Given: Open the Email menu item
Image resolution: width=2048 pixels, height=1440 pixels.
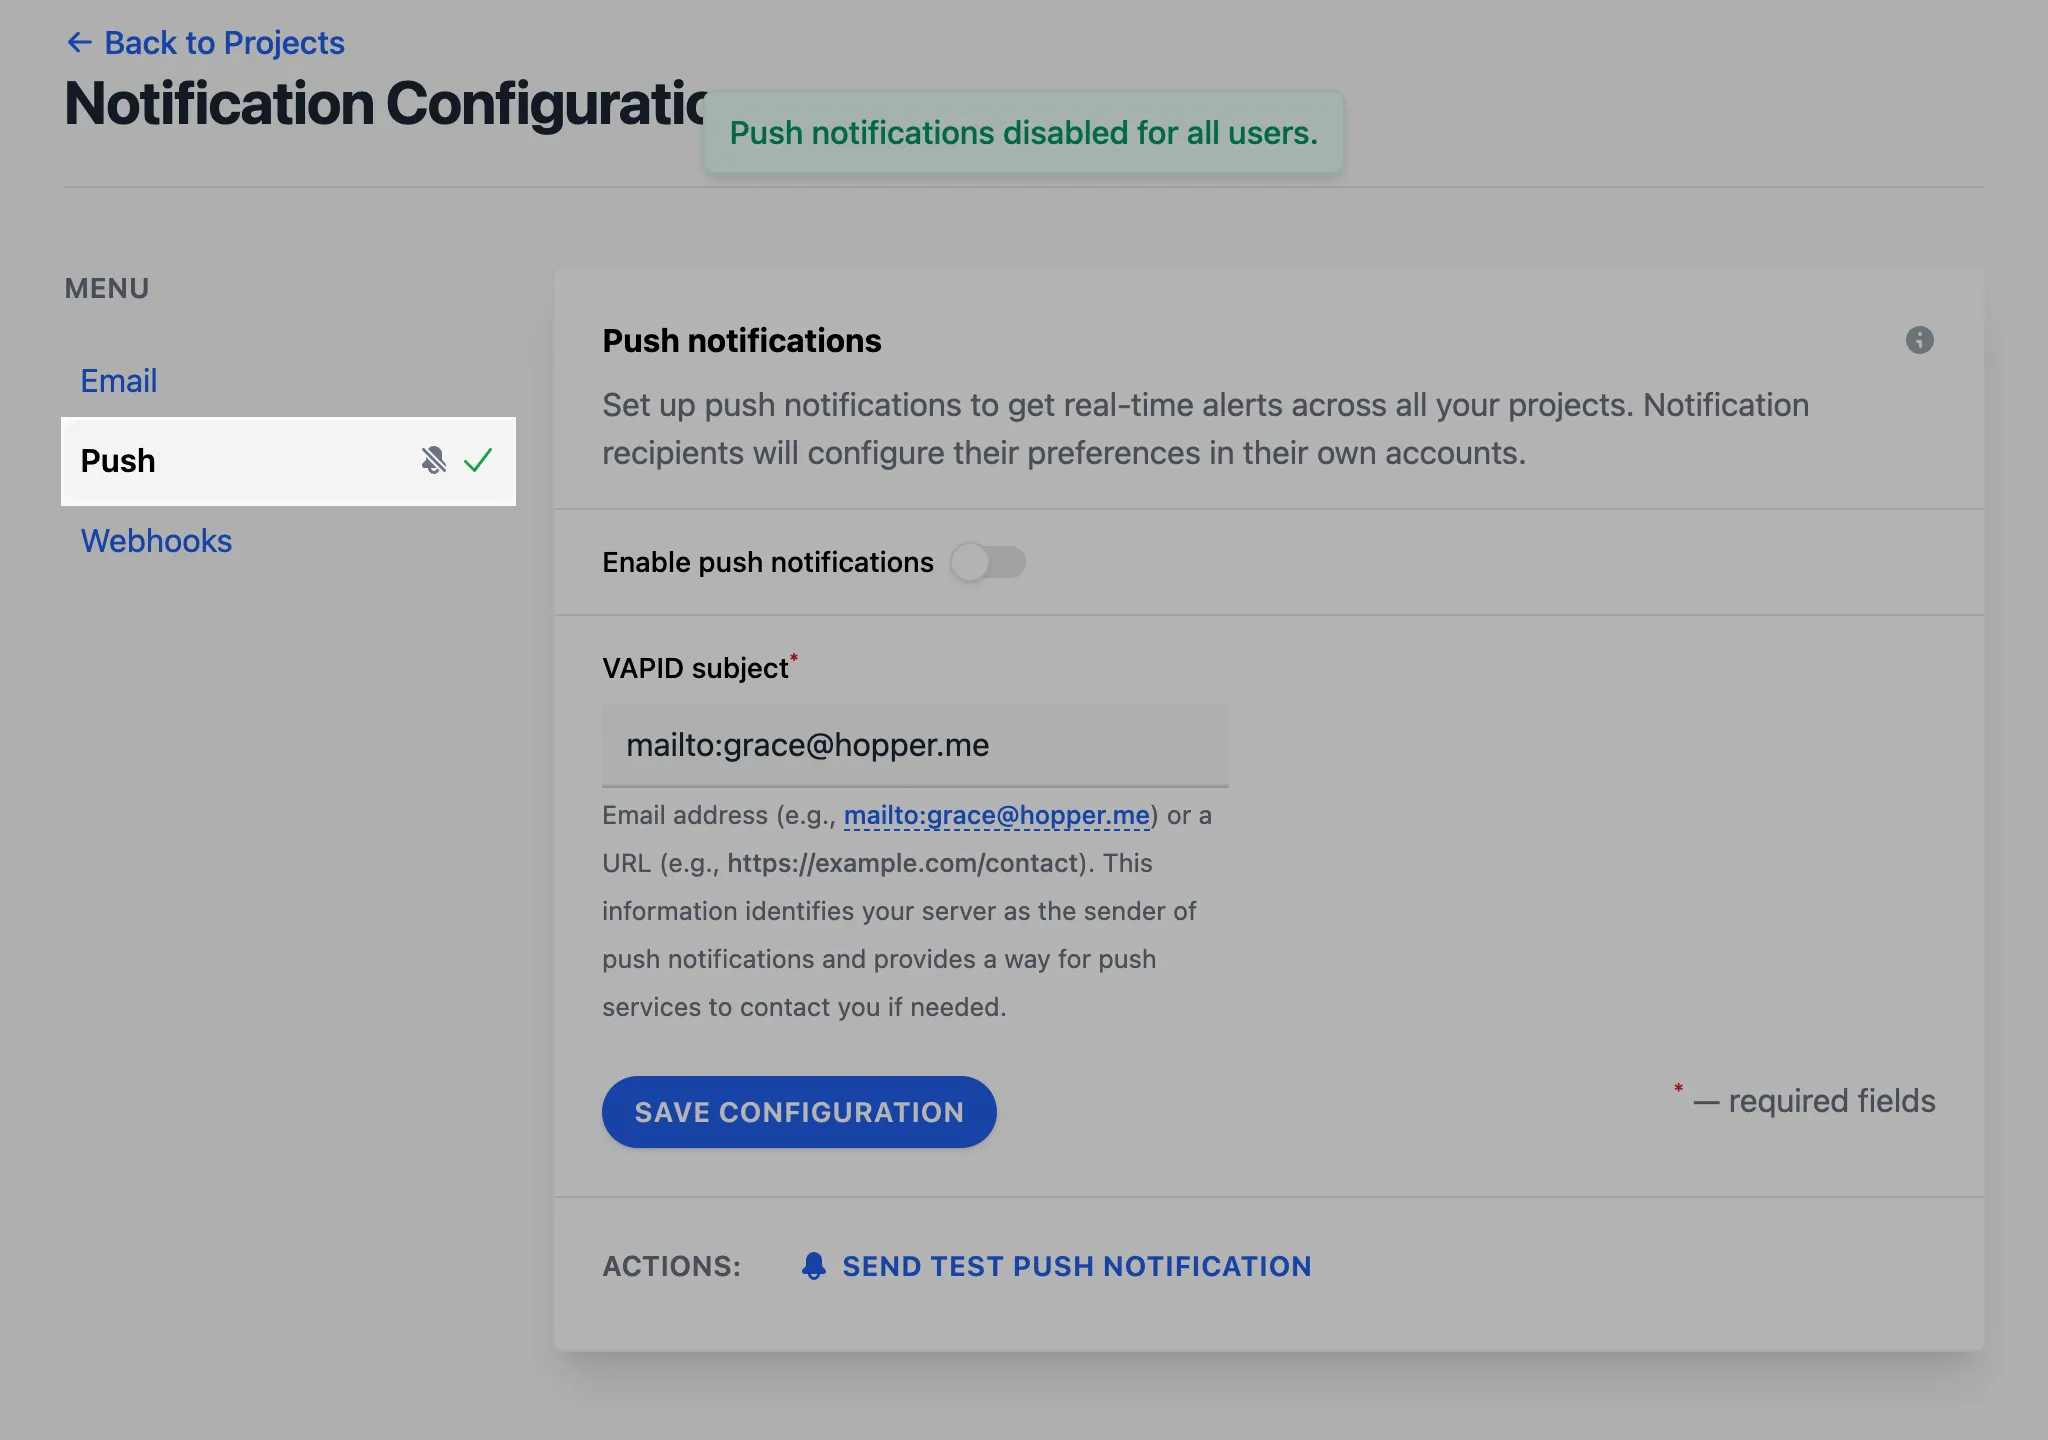Looking at the screenshot, I should click(119, 381).
